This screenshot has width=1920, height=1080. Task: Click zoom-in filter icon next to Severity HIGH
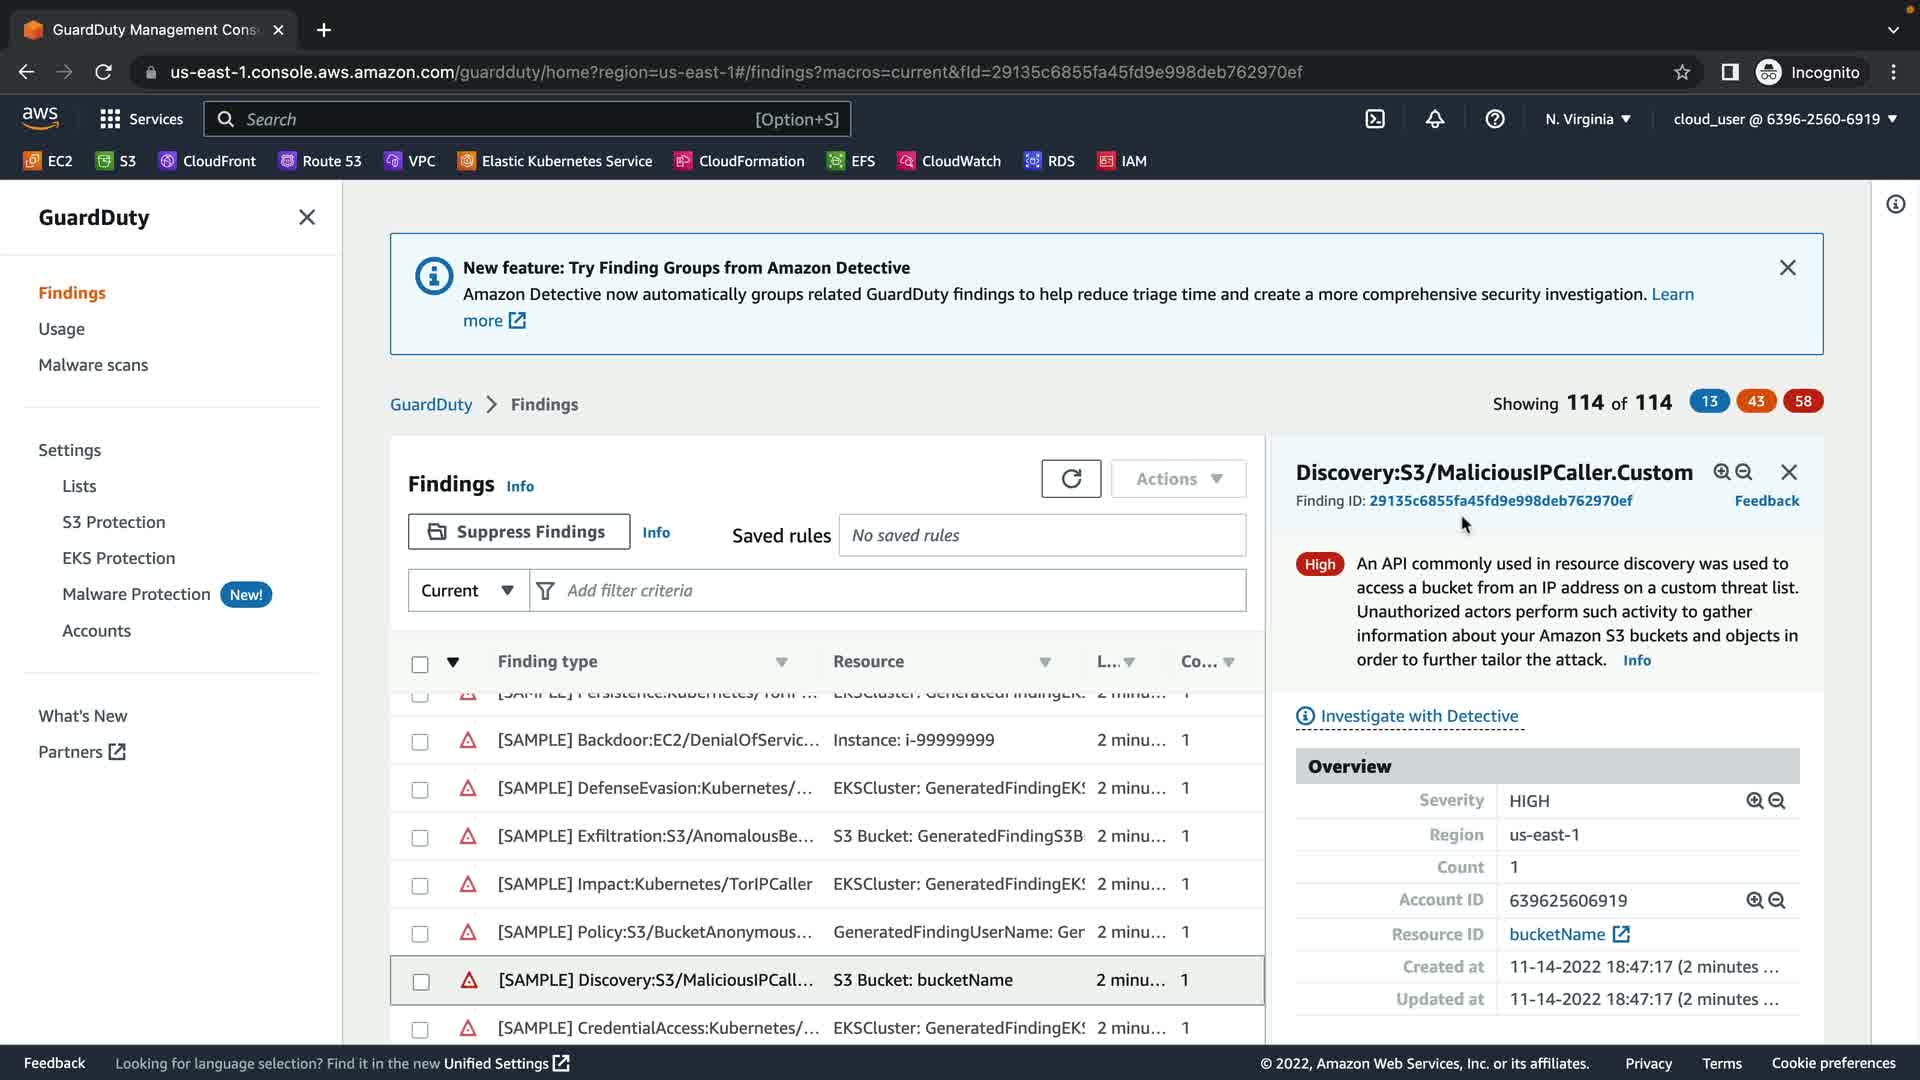click(1754, 801)
